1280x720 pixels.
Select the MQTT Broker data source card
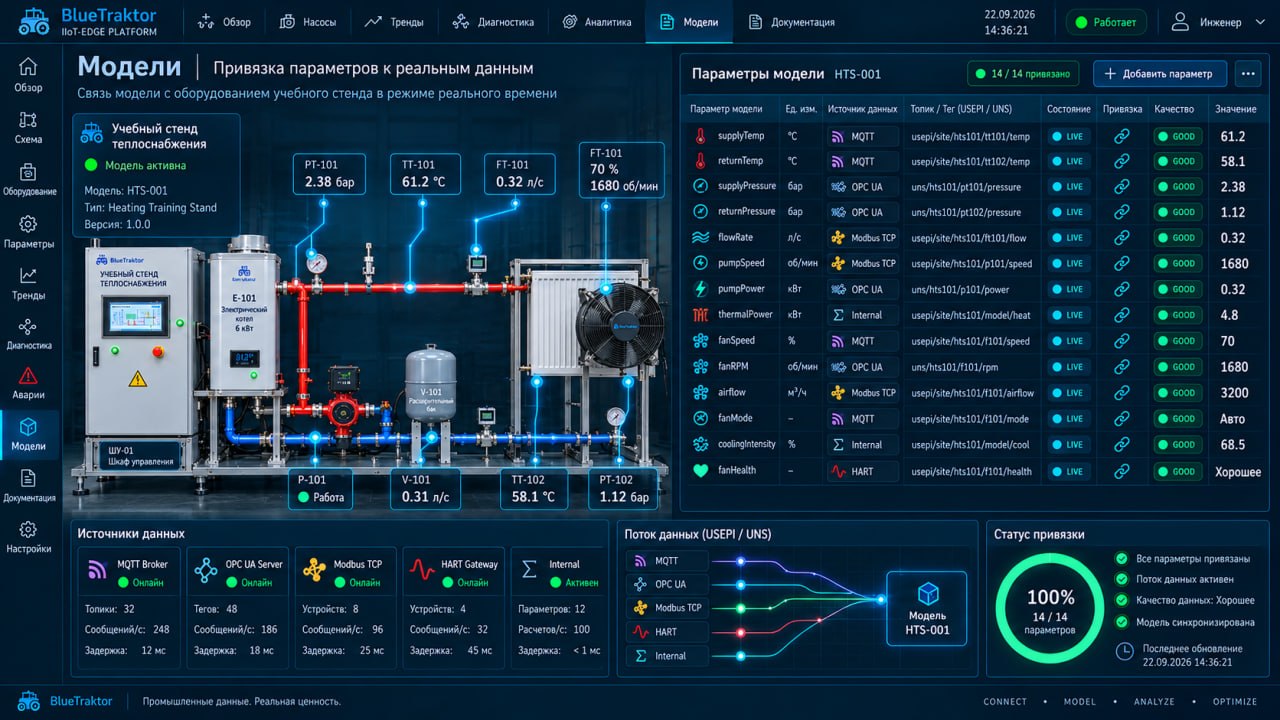click(x=127, y=606)
